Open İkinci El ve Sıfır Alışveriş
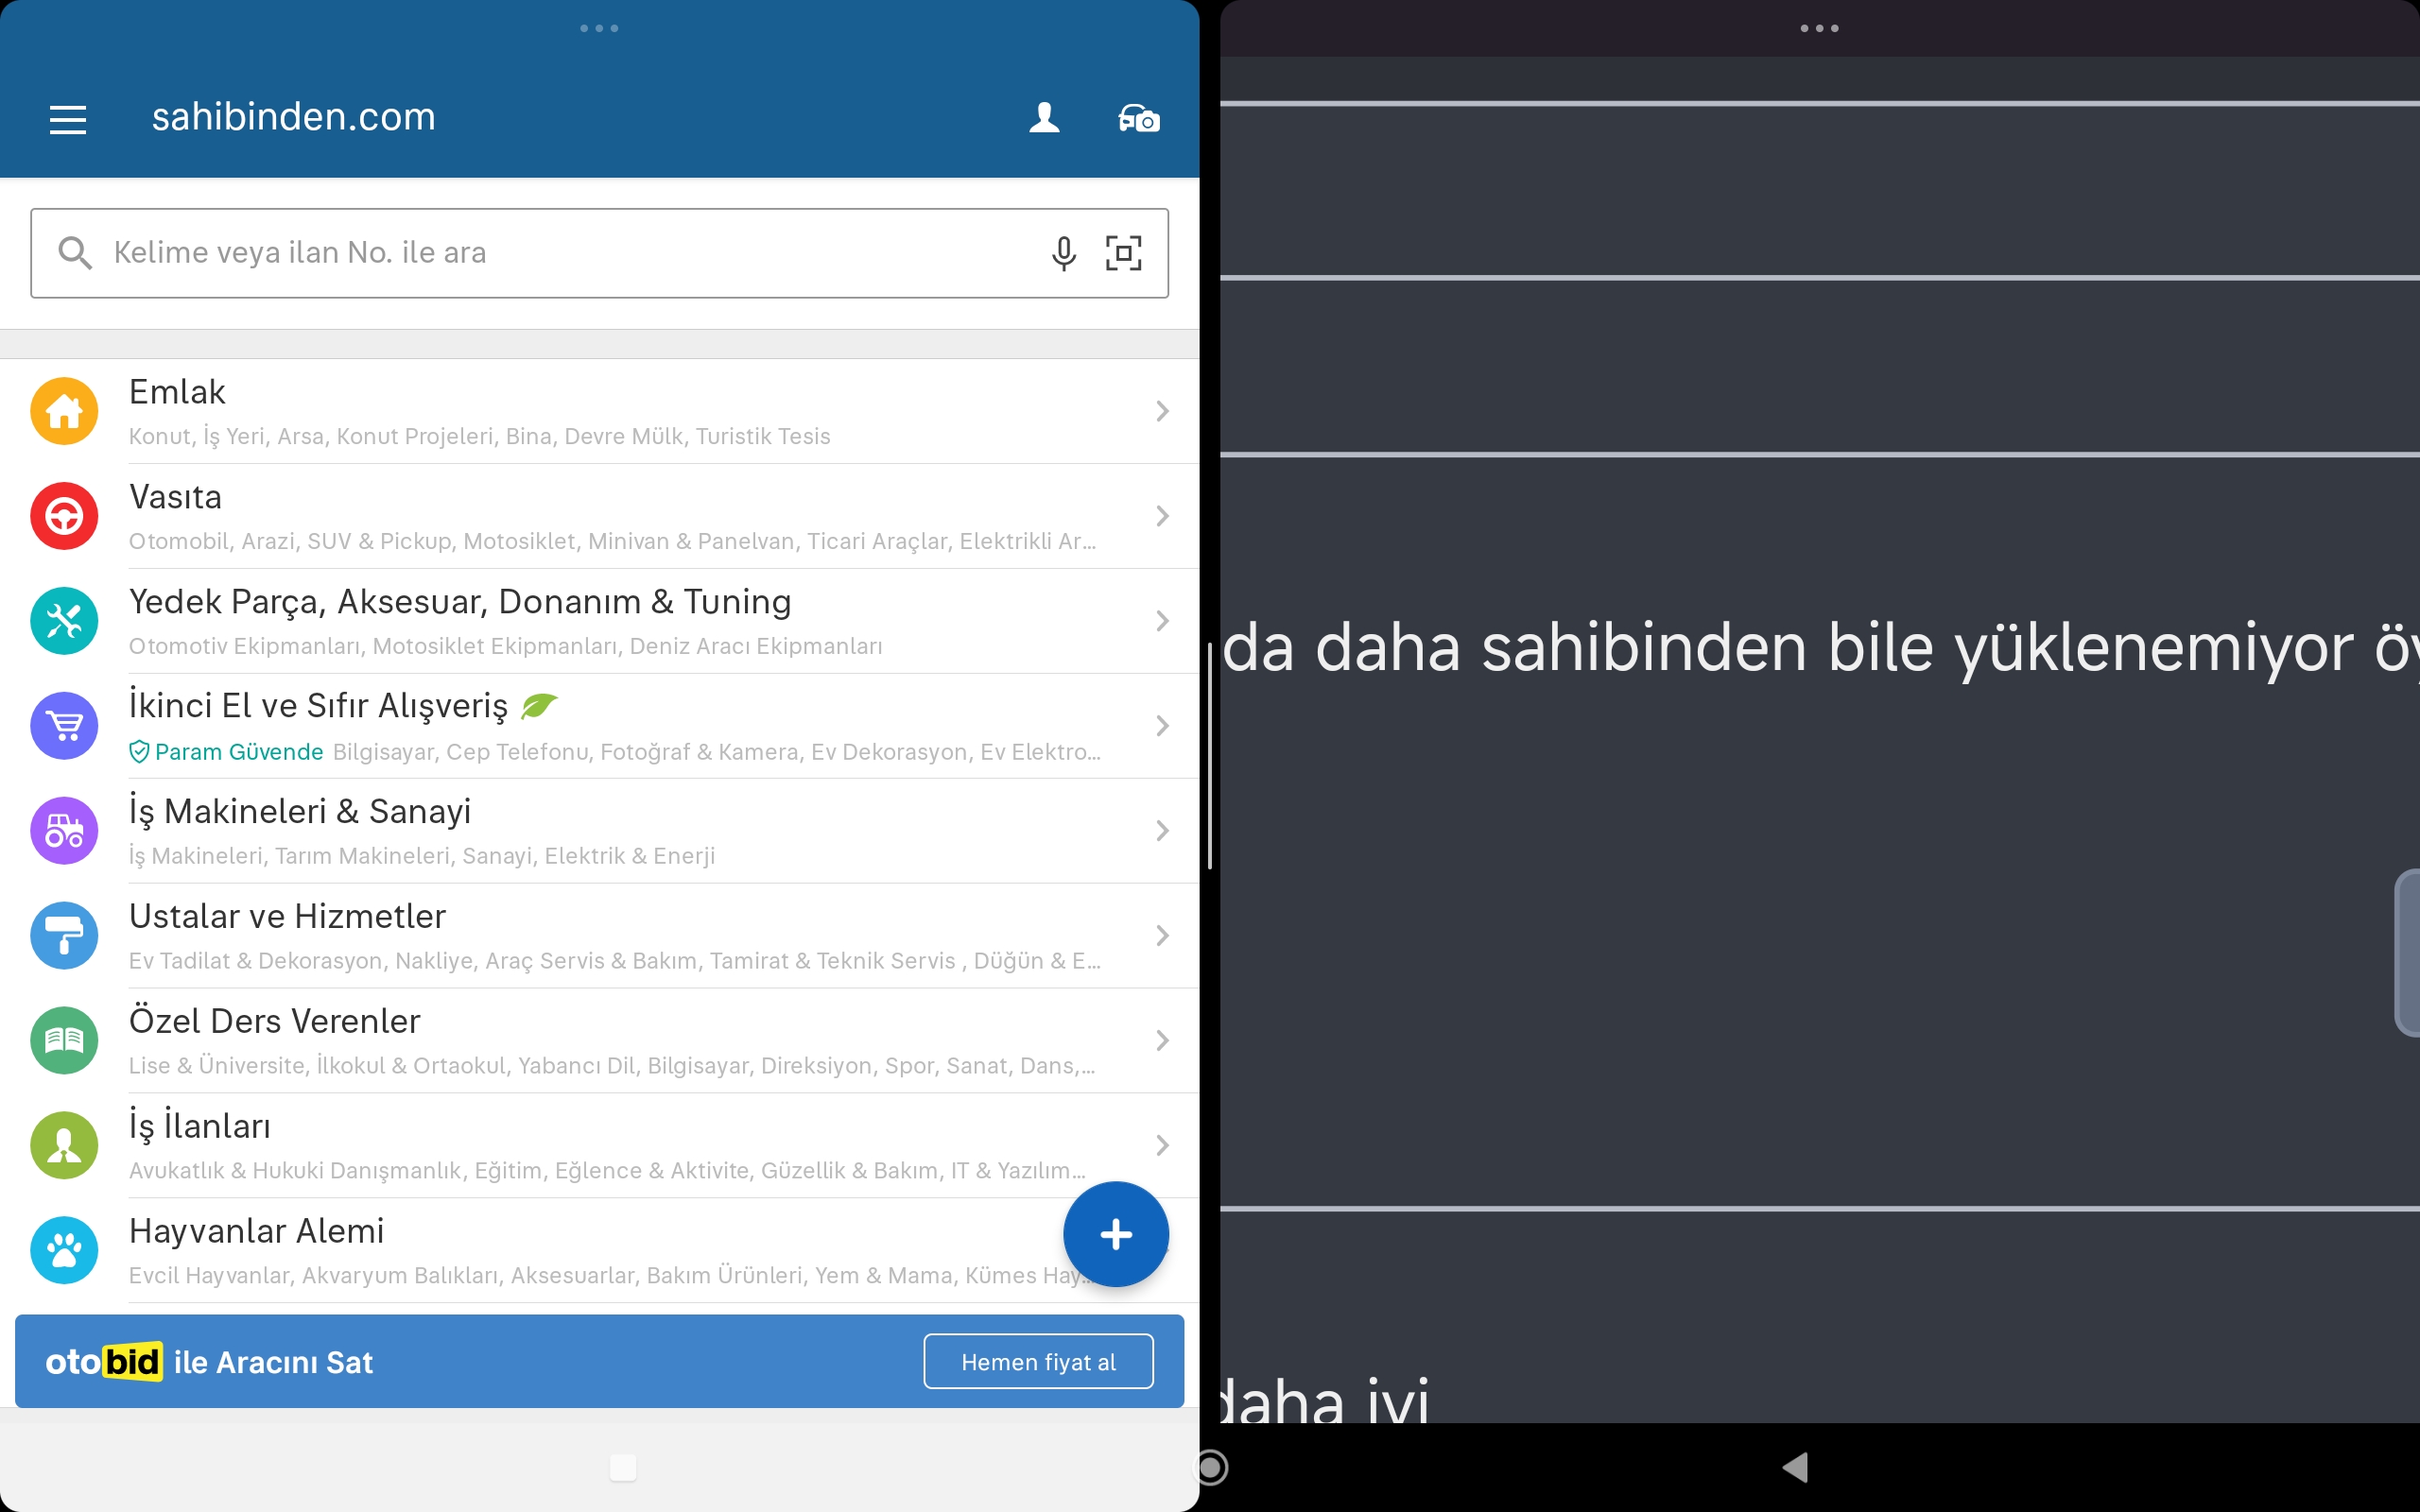2420x1512 pixels. (x=600, y=726)
